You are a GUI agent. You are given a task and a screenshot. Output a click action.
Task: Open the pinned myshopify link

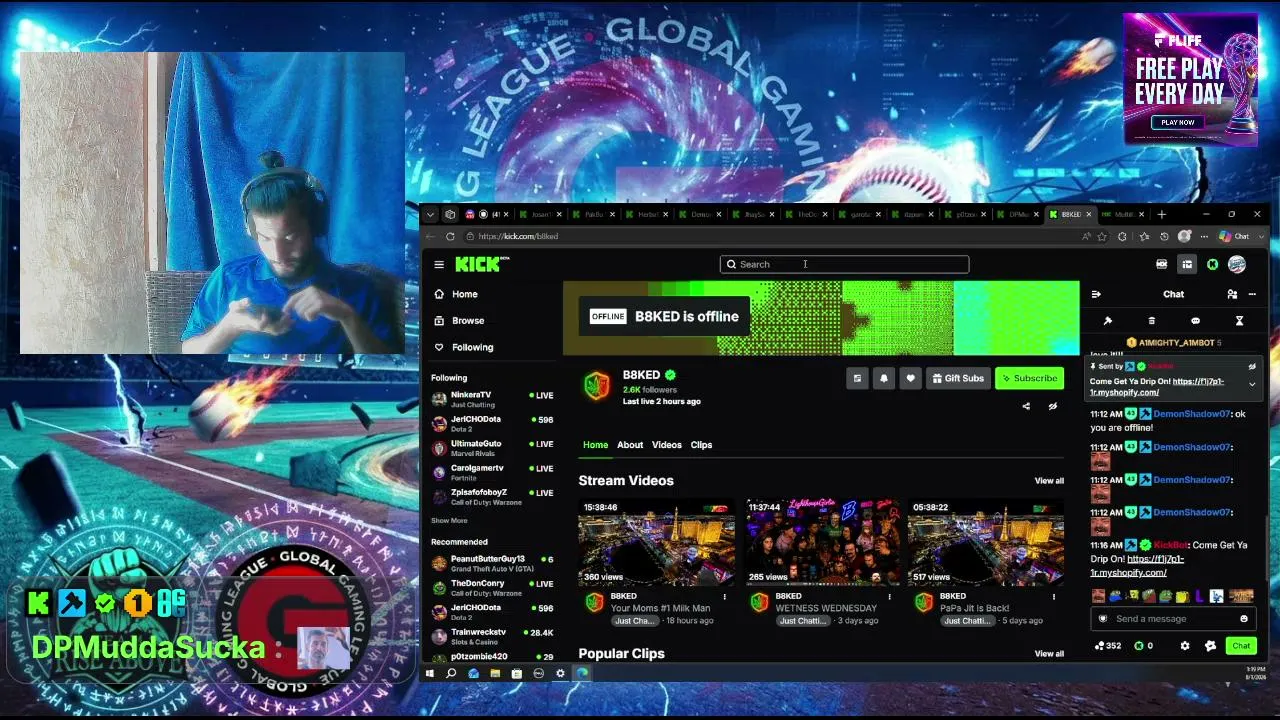click(x=1157, y=387)
